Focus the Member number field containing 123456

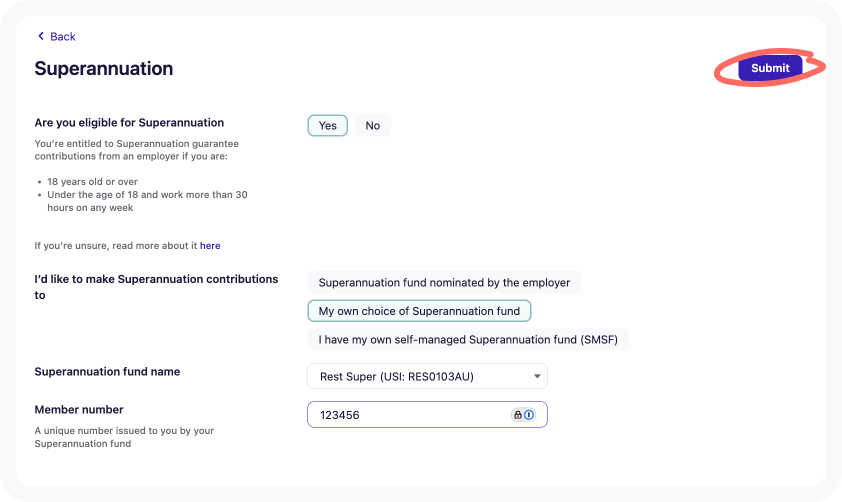click(427, 414)
